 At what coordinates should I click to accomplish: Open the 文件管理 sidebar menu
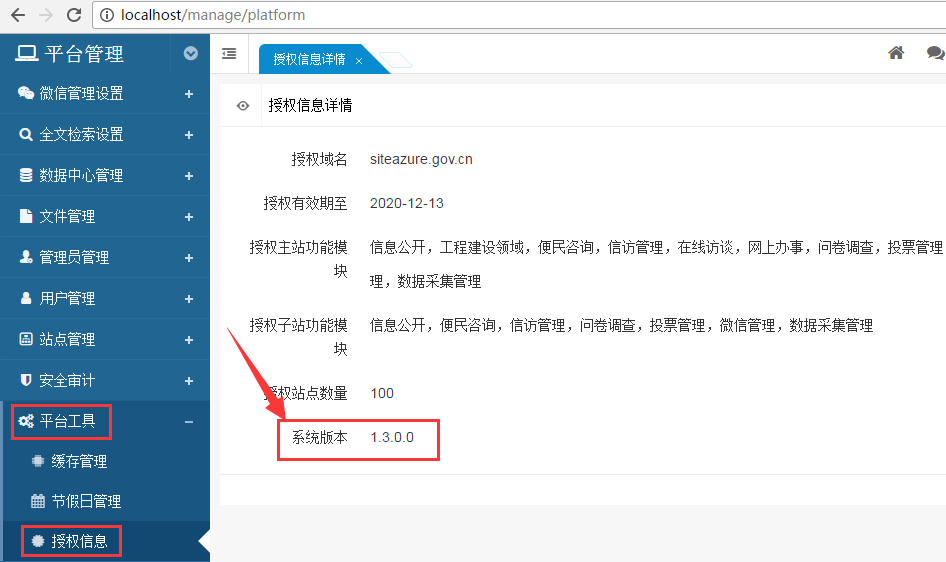pos(67,217)
